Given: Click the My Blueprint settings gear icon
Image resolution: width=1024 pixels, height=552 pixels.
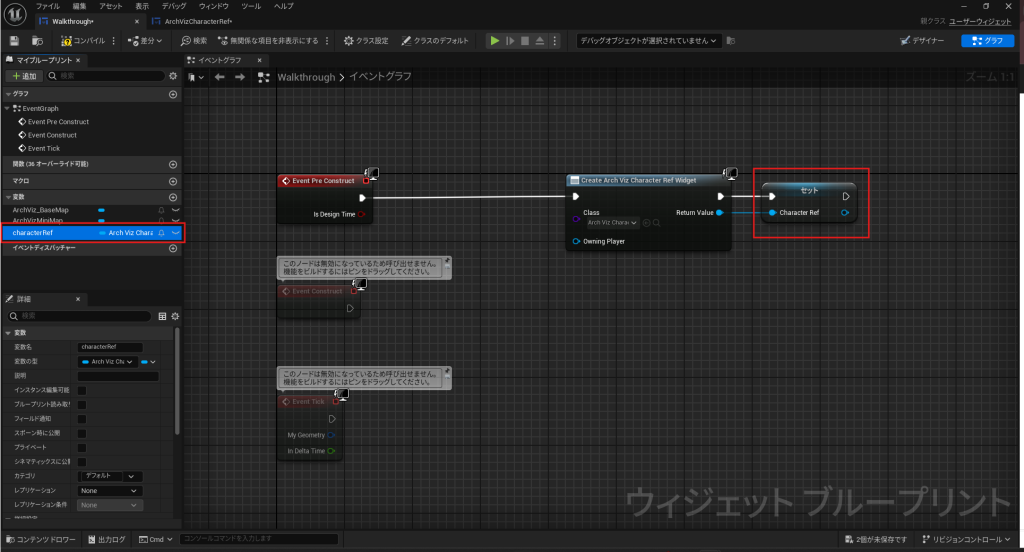Looking at the screenshot, I should coord(173,76).
